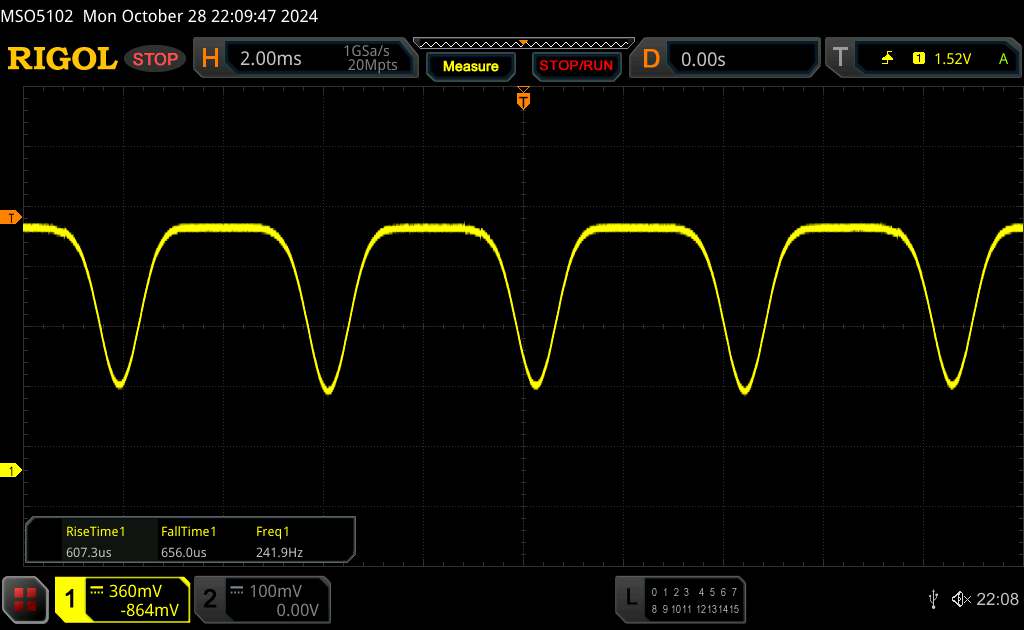Open the red grid function menu icon
The width and height of the screenshot is (1024, 630).
tap(26, 599)
